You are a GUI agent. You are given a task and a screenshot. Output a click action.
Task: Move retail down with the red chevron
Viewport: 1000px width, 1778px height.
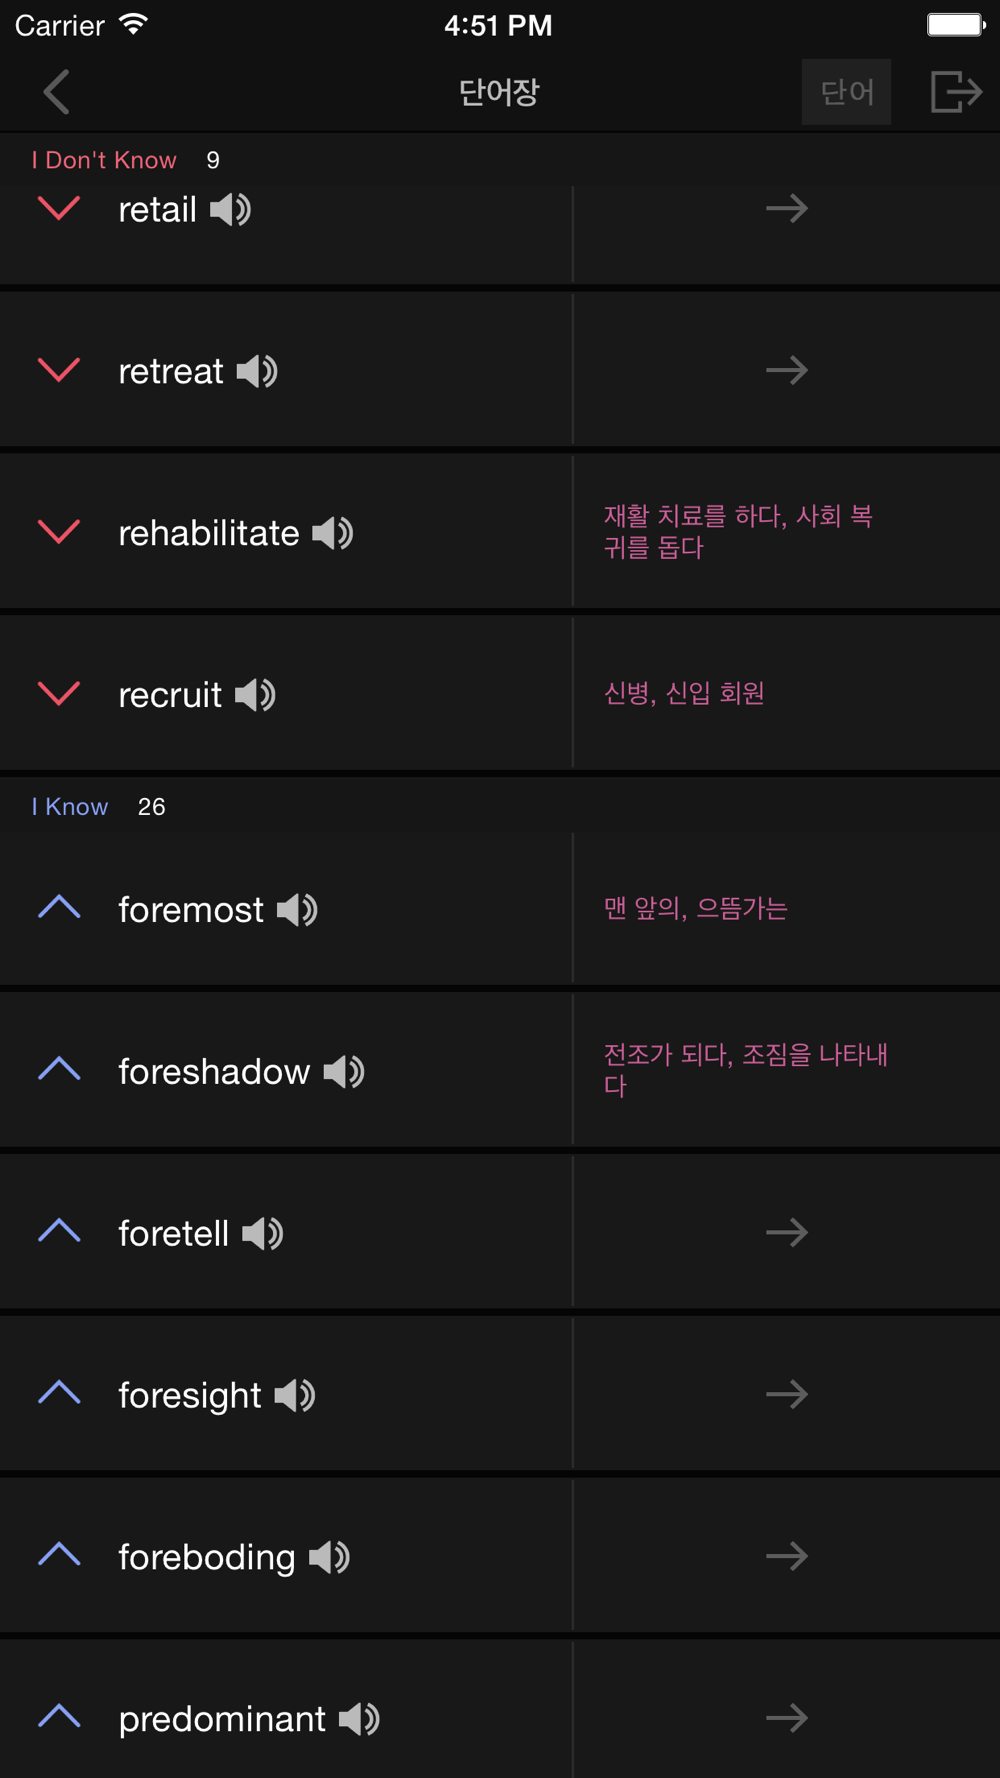coord(59,209)
